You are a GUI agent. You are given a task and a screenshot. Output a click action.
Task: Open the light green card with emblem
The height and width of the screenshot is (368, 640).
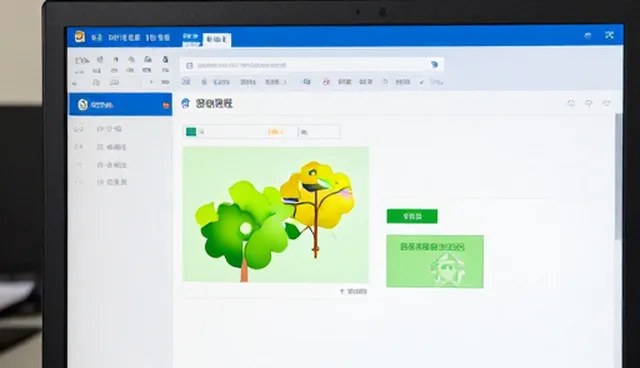435,261
